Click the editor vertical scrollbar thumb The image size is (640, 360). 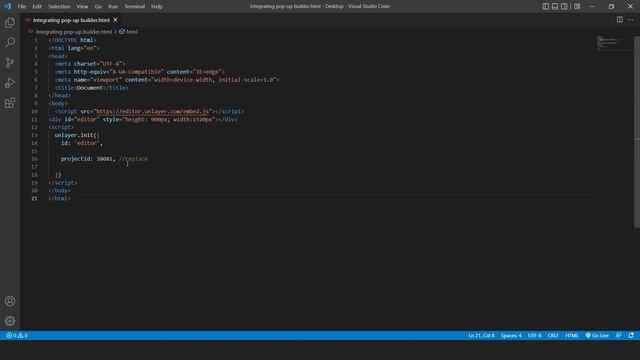pos(637,132)
